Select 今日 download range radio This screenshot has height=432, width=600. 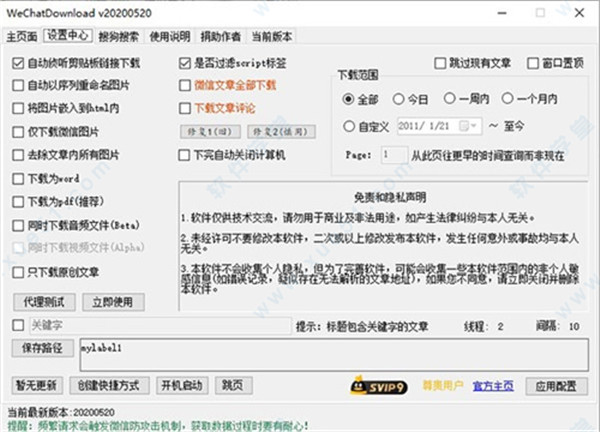point(398,99)
